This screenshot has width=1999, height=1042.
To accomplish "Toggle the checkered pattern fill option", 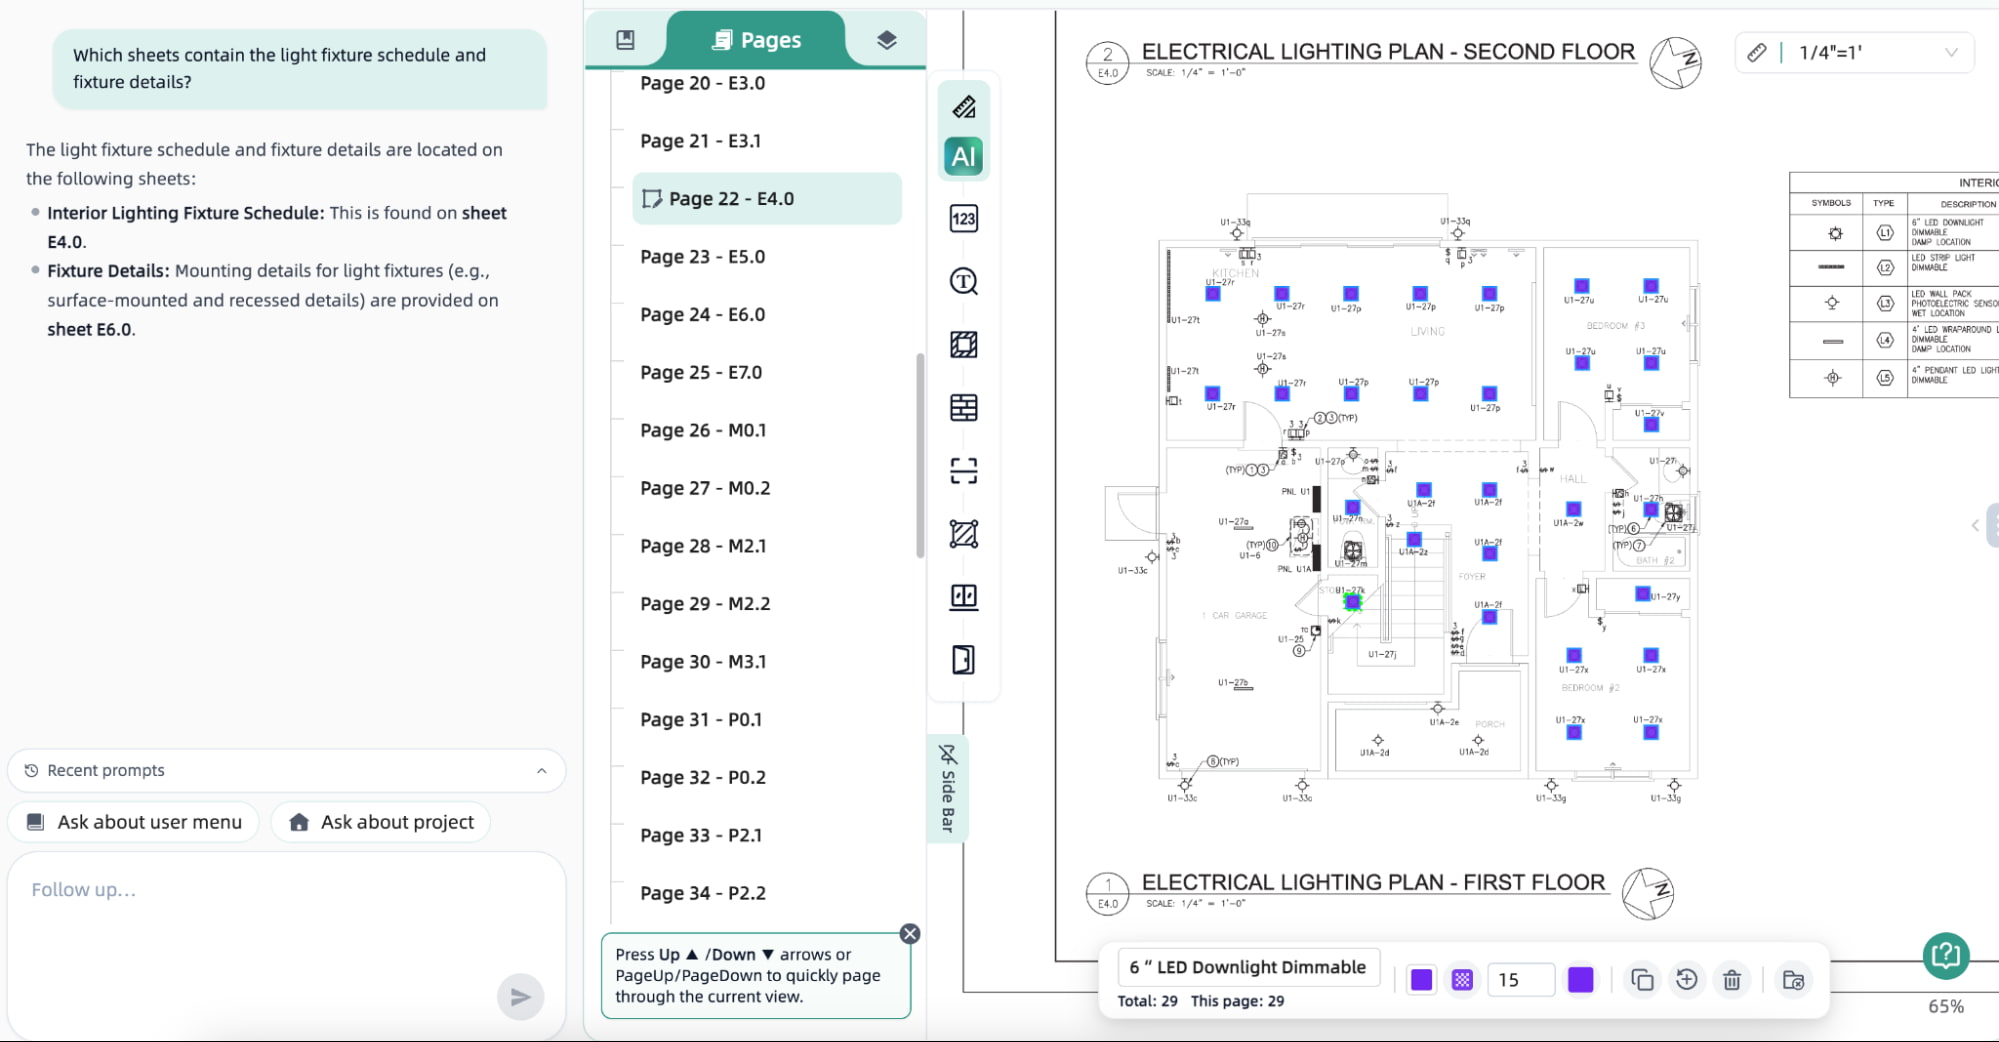I will [x=1462, y=980].
